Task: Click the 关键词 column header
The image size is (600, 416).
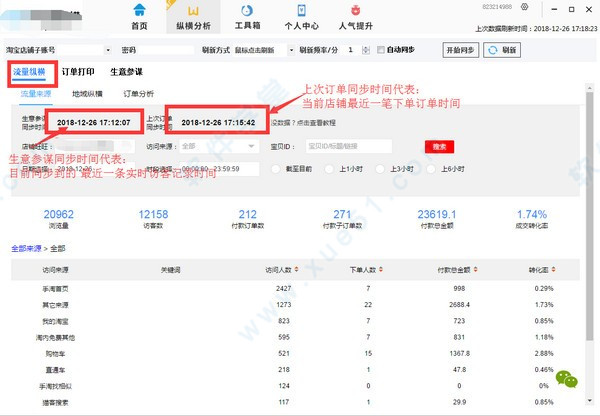Action: pos(170,270)
